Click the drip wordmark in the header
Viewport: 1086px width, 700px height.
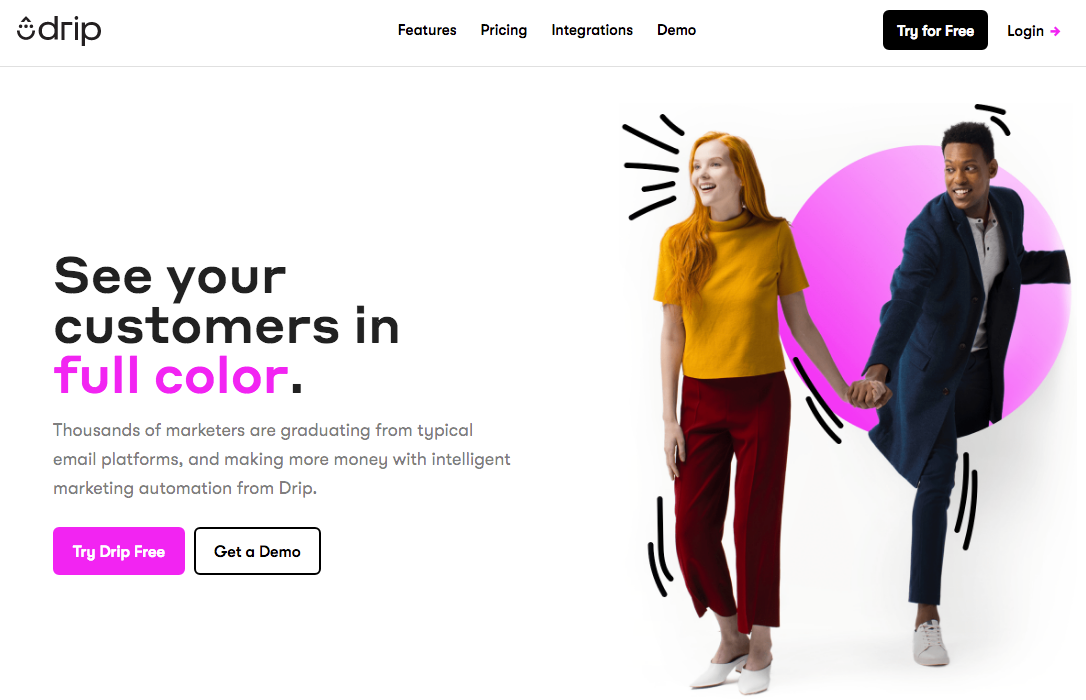pos(69,30)
